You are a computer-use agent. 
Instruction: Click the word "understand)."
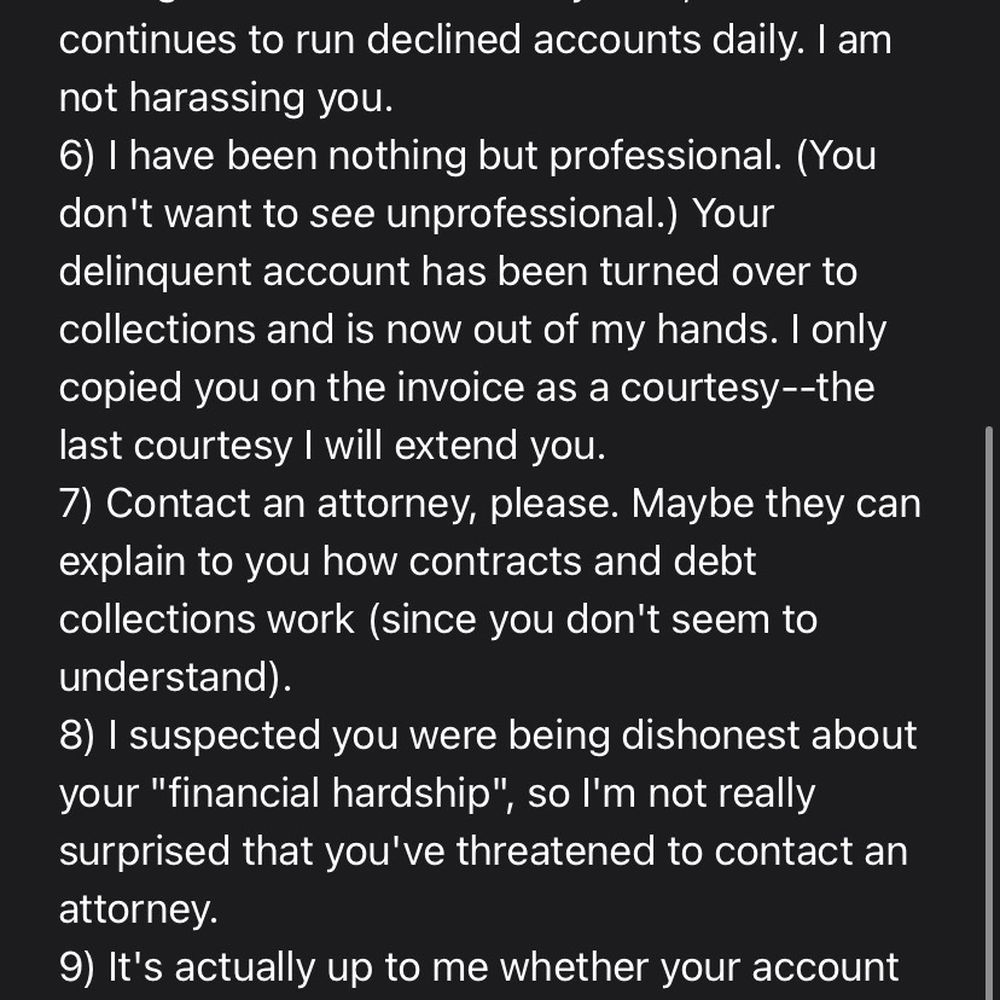pyautogui.click(x=175, y=677)
